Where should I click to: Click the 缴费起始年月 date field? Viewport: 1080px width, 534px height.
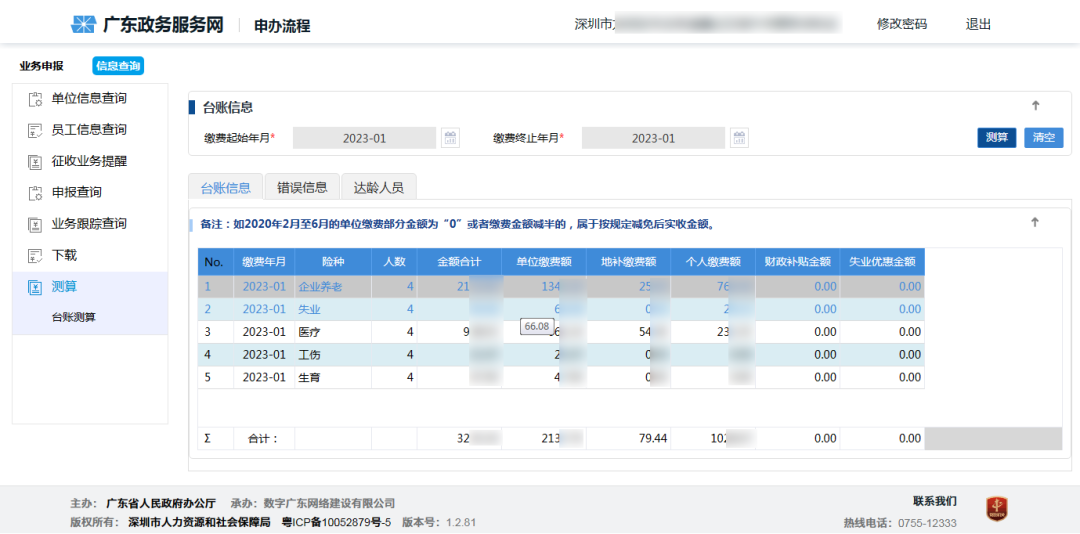tap(364, 138)
